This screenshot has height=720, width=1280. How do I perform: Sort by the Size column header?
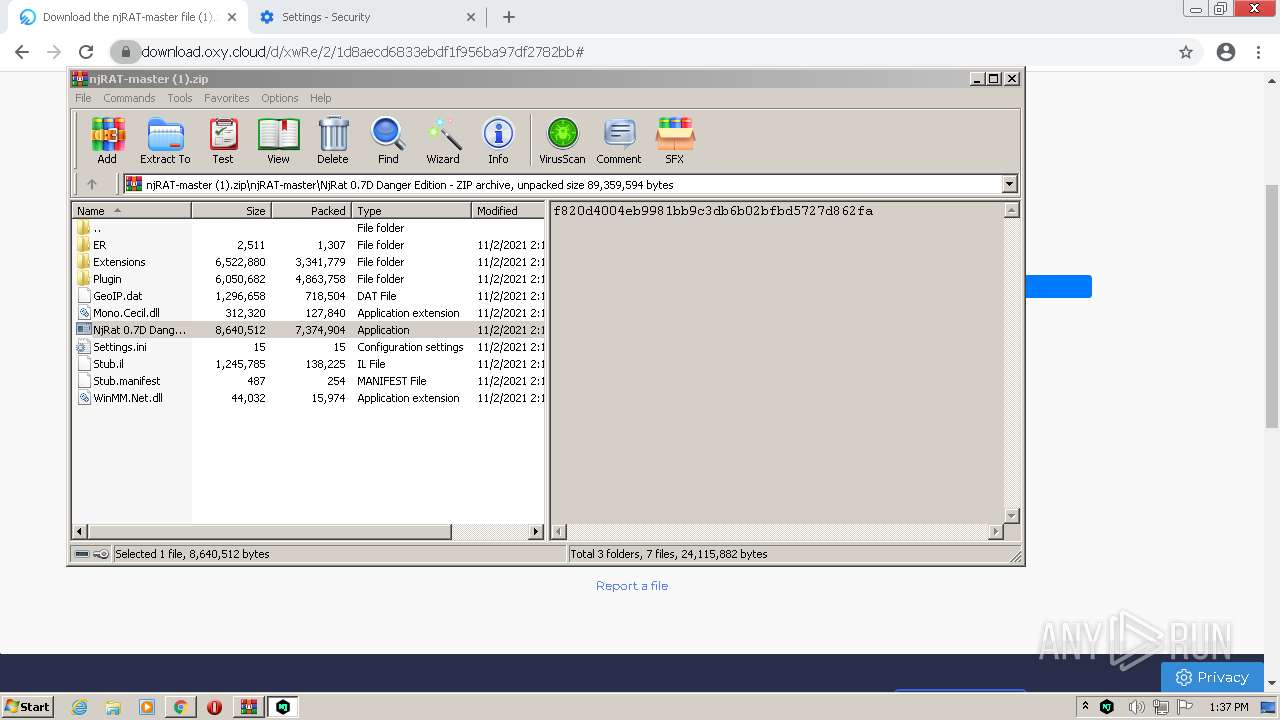[x=231, y=211]
